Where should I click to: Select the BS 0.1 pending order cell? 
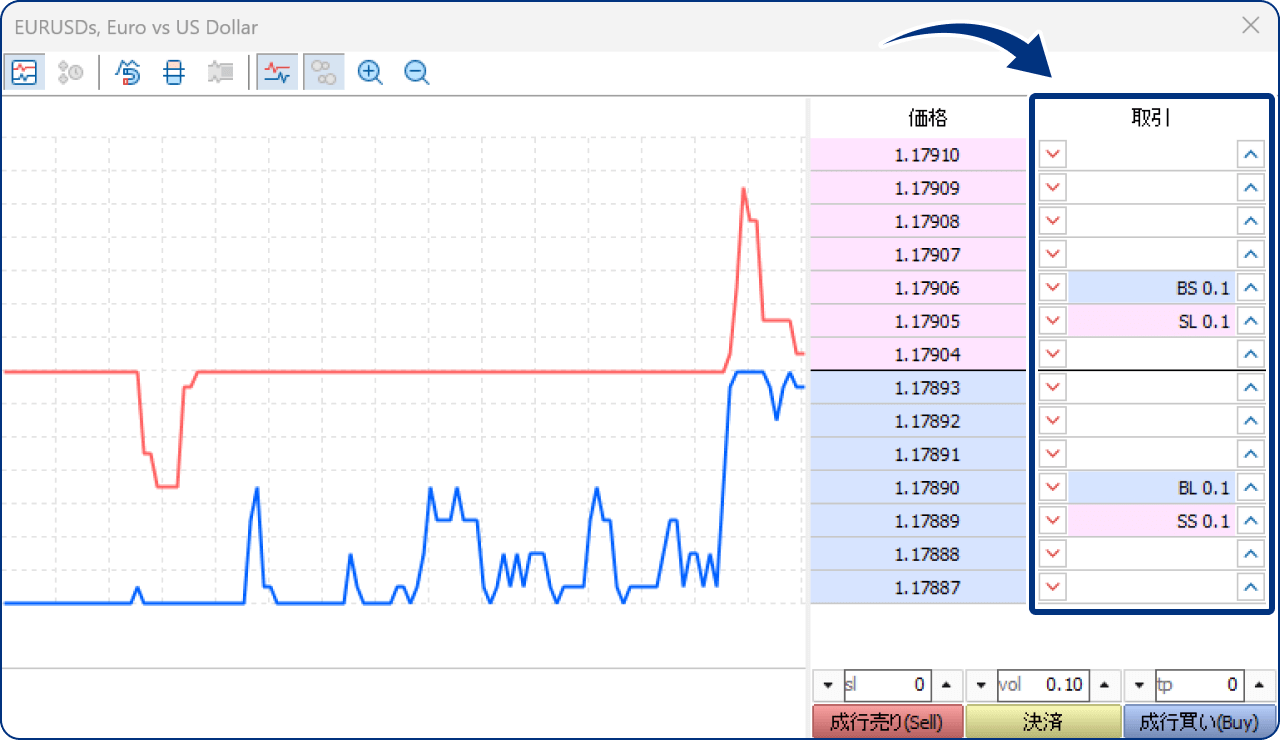(x=1151, y=288)
